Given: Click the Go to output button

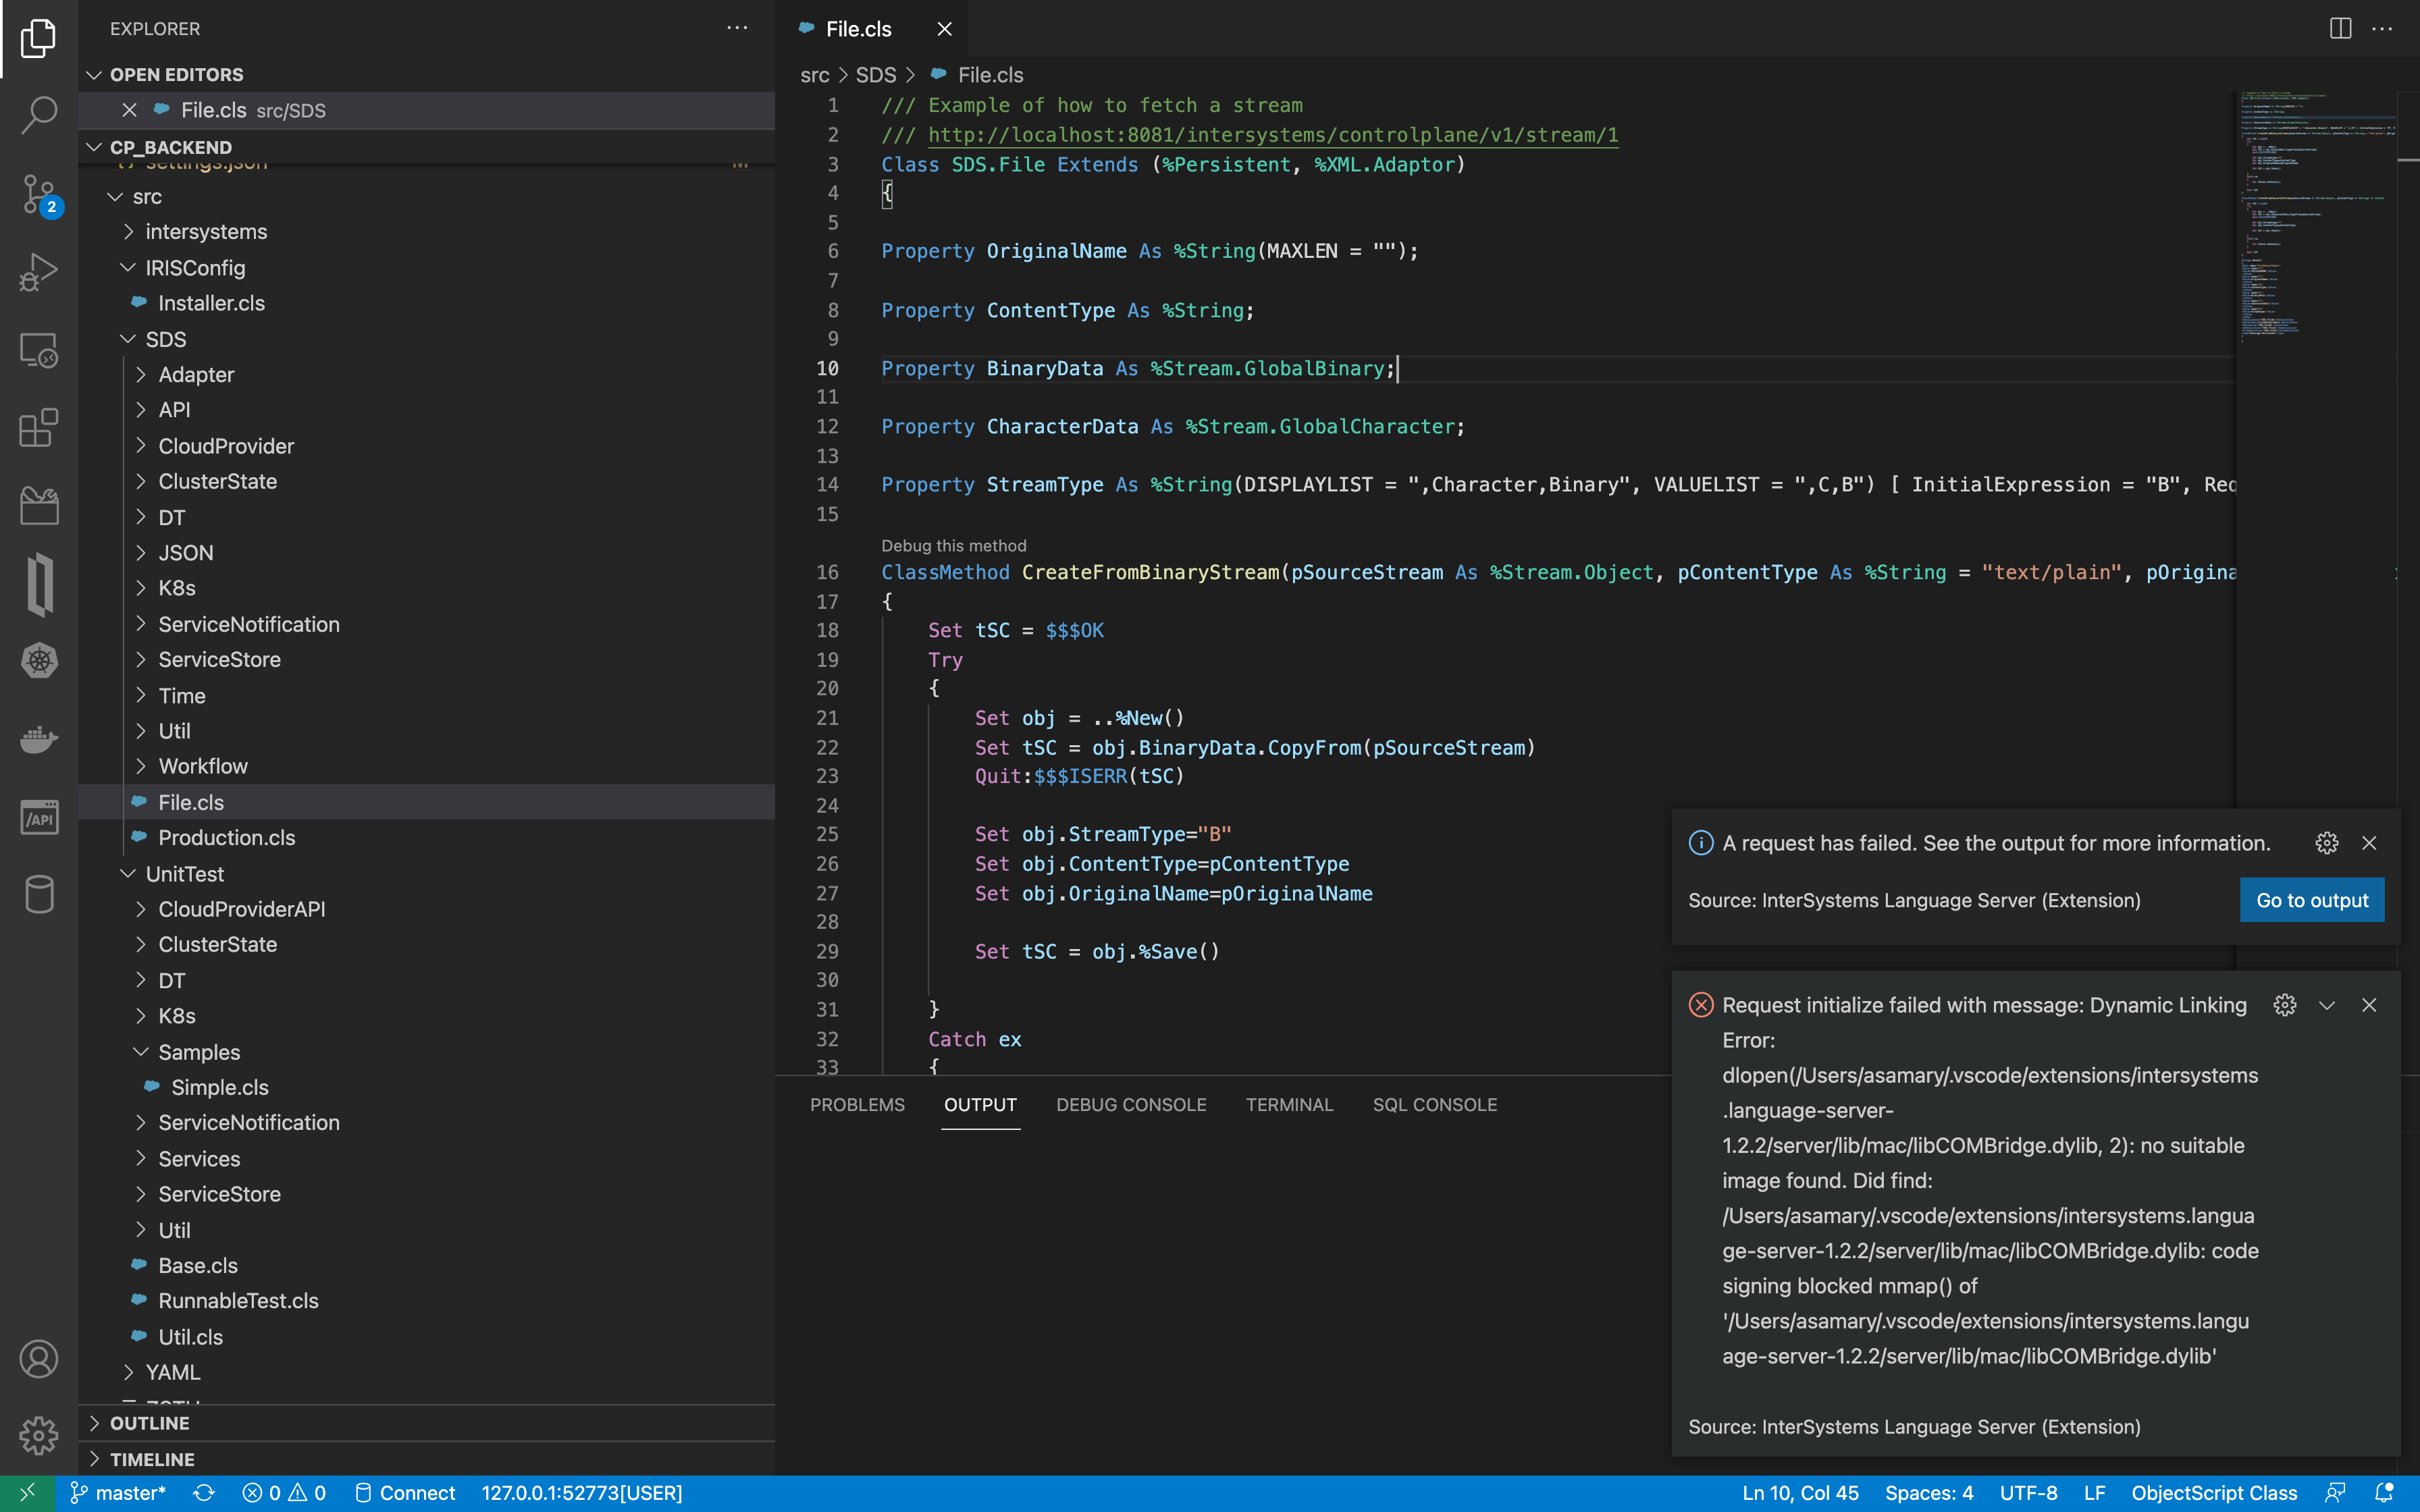Looking at the screenshot, I should point(2311,899).
